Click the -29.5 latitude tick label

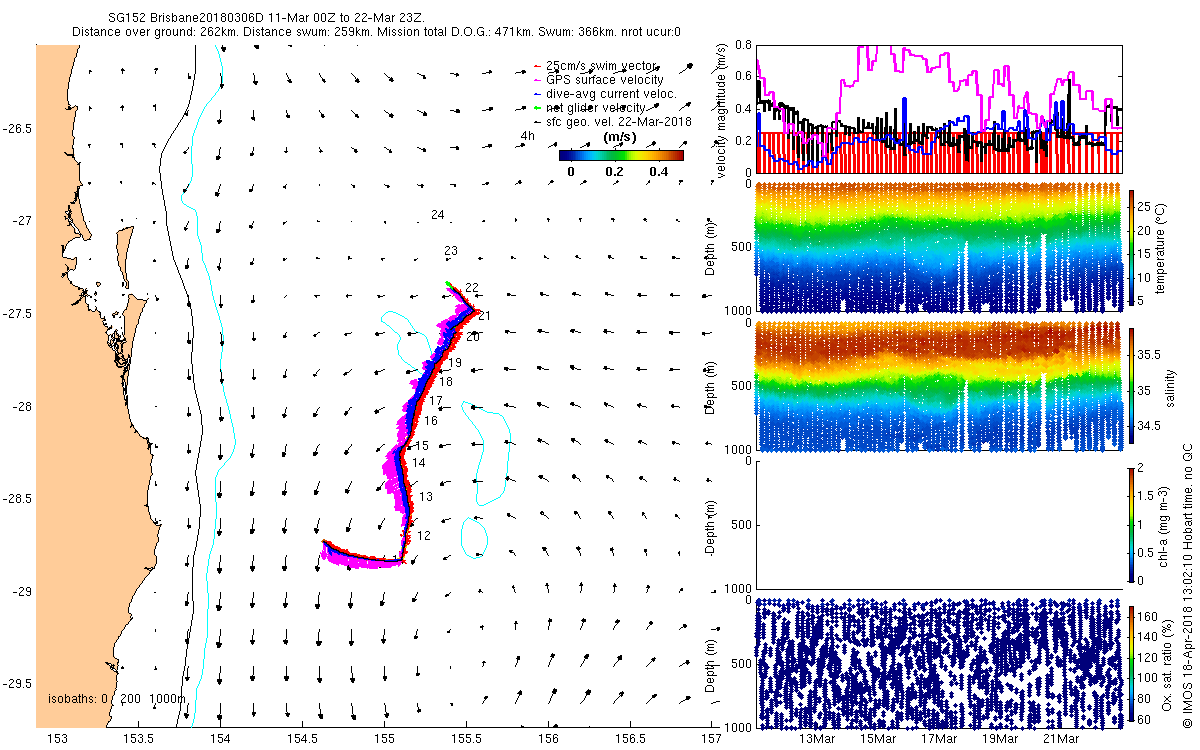(x=17, y=684)
